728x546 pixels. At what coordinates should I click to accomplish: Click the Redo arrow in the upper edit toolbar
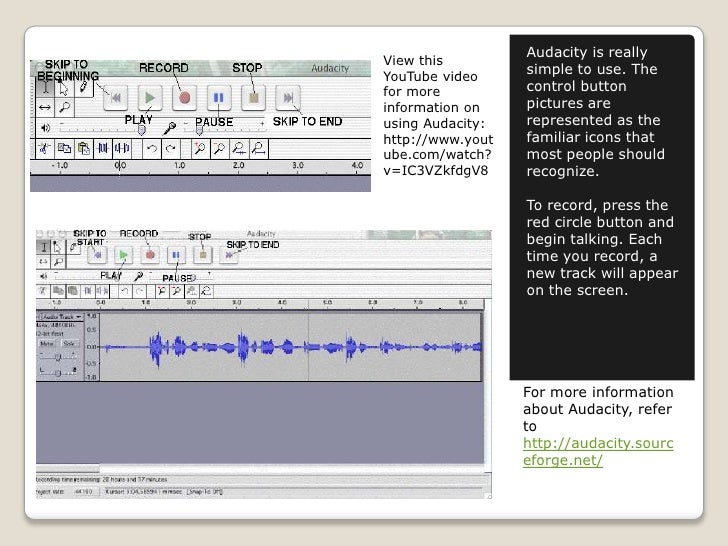[172, 148]
